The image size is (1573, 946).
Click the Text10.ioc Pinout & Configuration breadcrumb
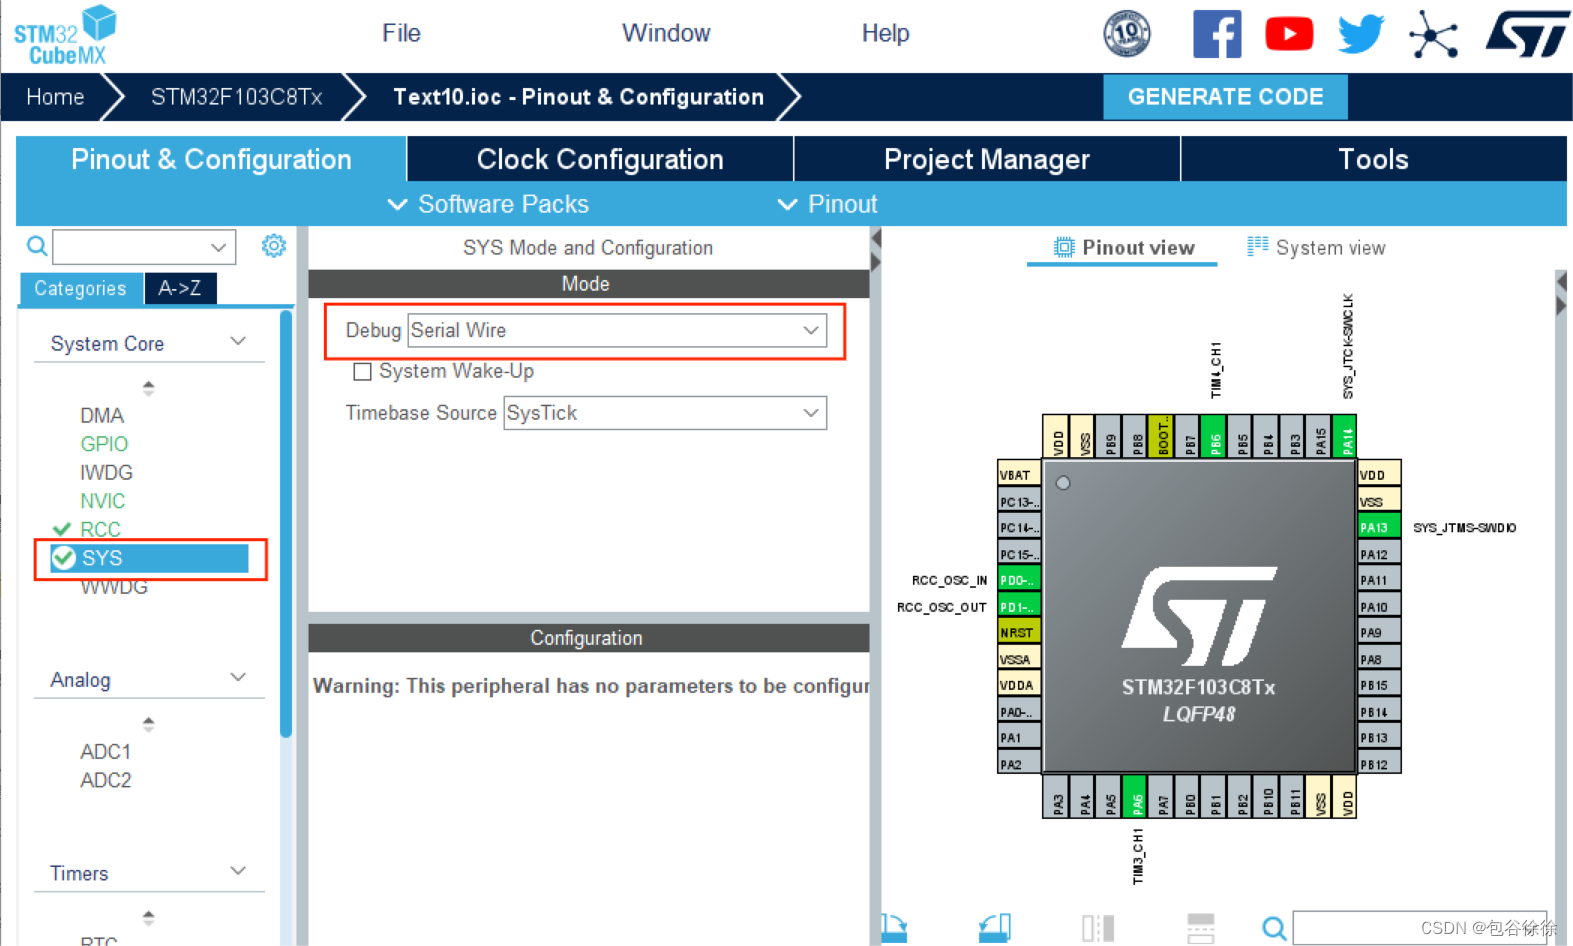point(578,97)
